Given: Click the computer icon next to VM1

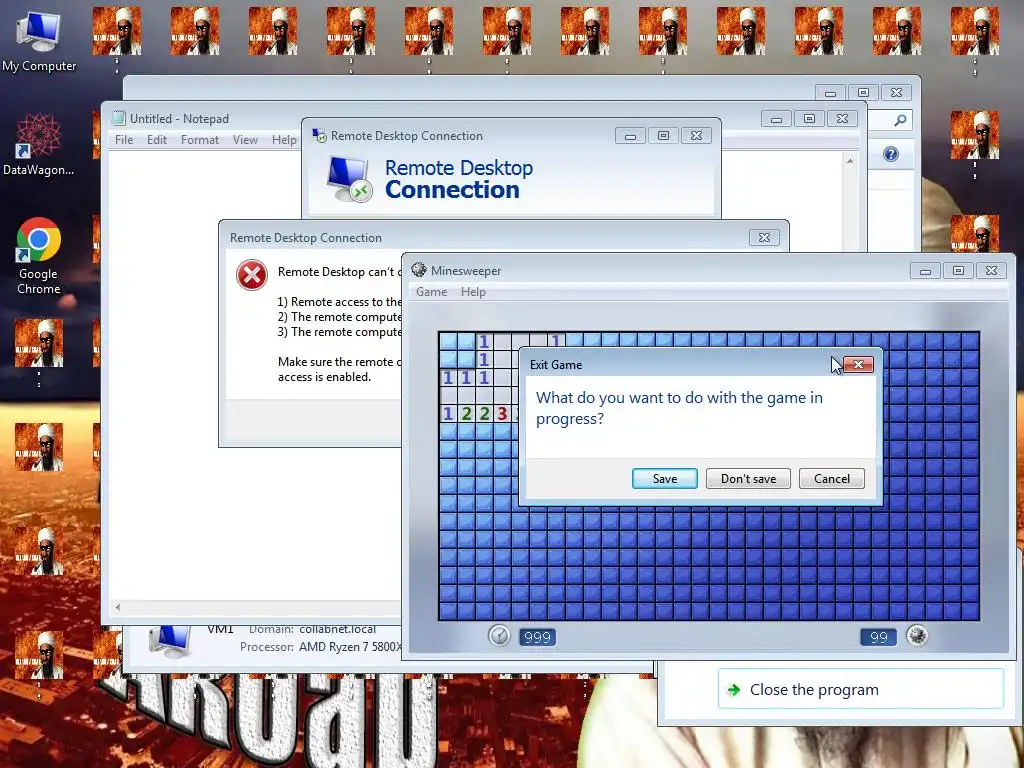Looking at the screenshot, I should 170,641.
